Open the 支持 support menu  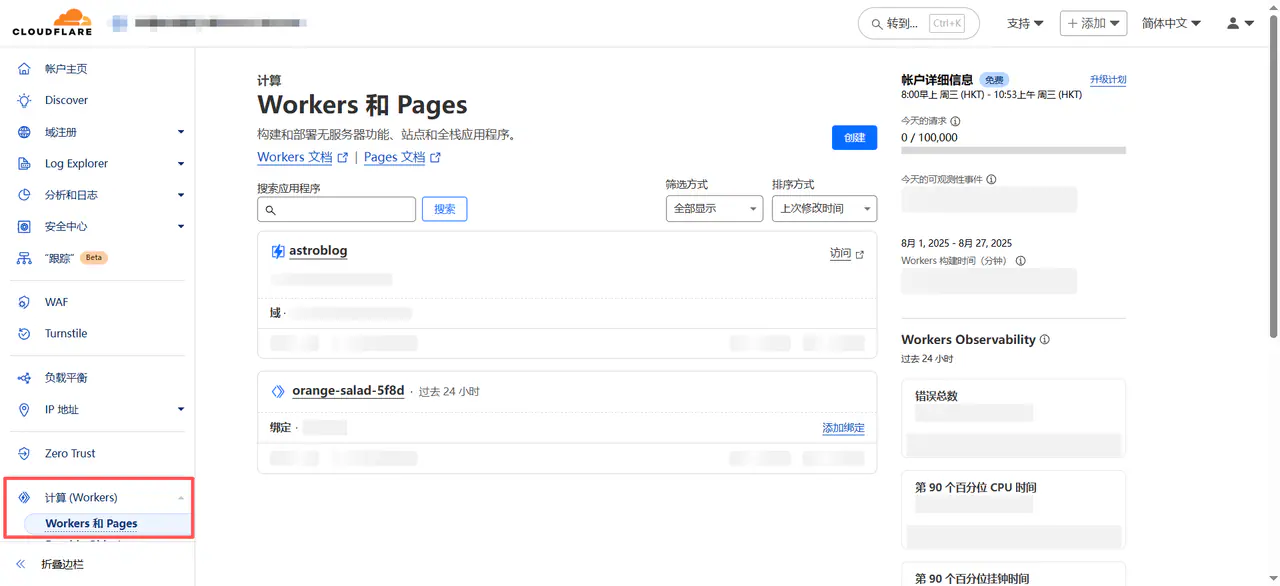[1025, 23]
